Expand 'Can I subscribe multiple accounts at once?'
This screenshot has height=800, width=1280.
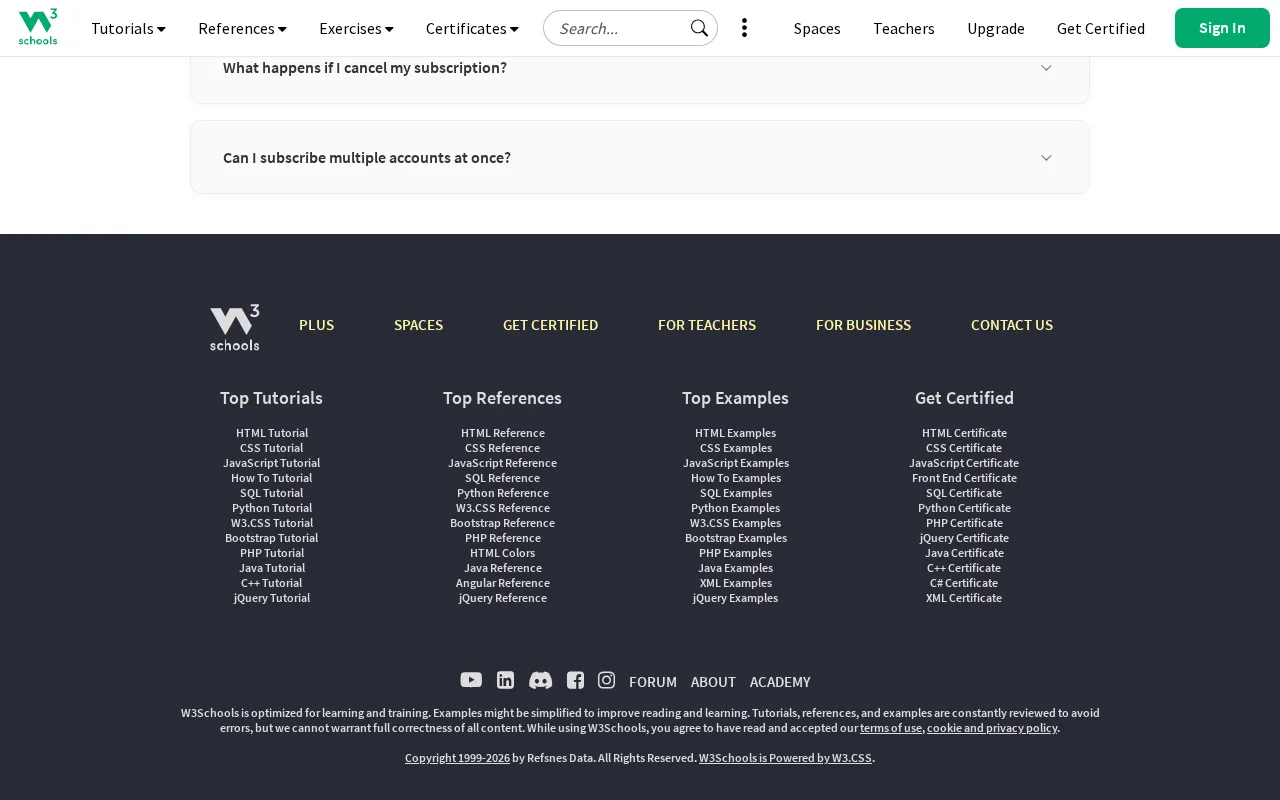pos(640,157)
